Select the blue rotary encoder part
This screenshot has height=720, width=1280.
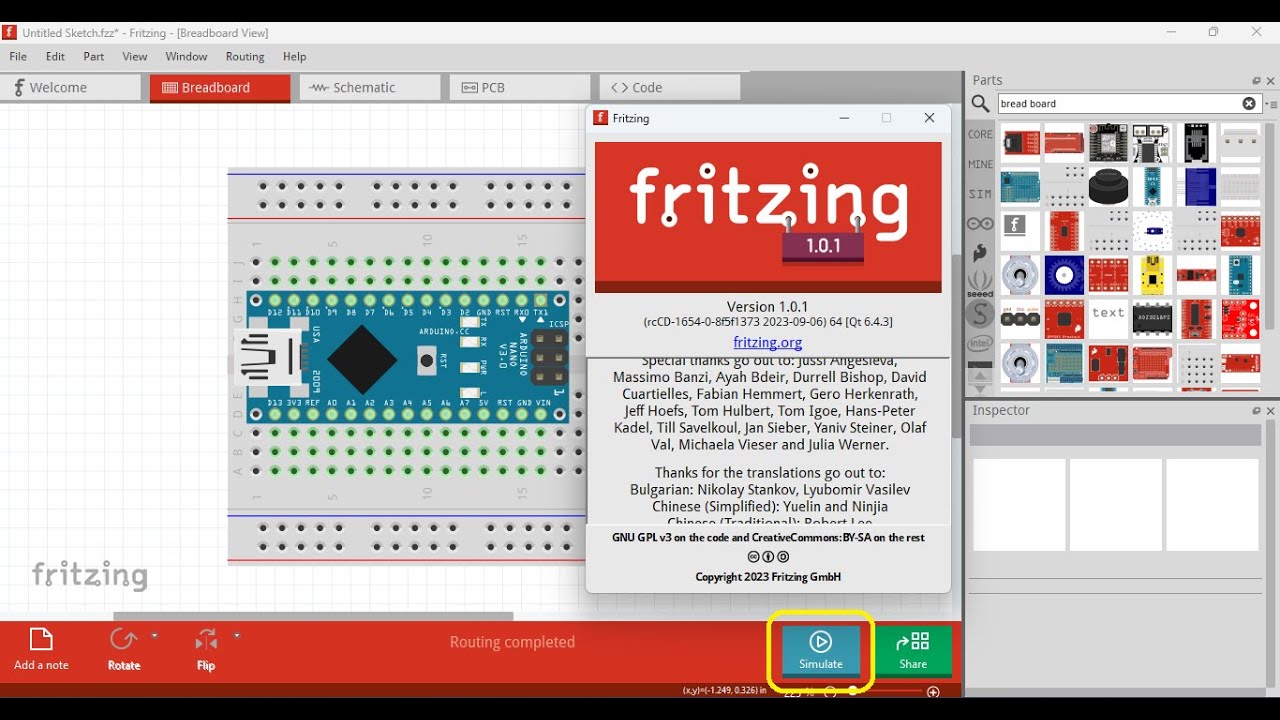[x=1064, y=275]
